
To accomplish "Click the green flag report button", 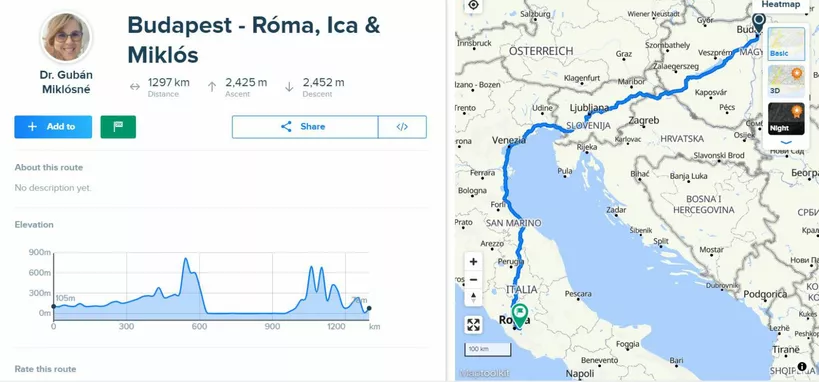I will coord(118,127).
